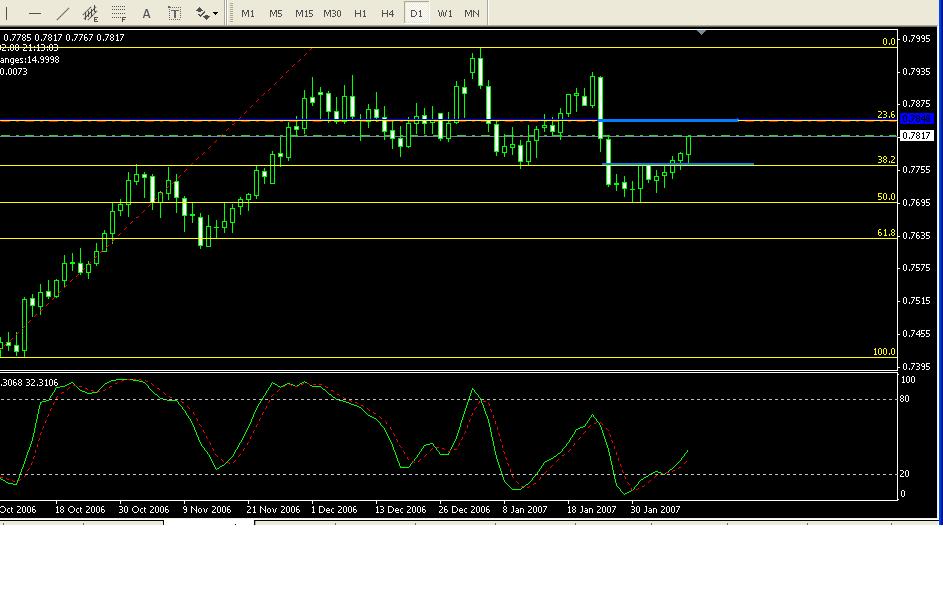The height and width of the screenshot is (606, 943).
Task: Open the arrows tool dropdown arrow
Action: [216, 14]
